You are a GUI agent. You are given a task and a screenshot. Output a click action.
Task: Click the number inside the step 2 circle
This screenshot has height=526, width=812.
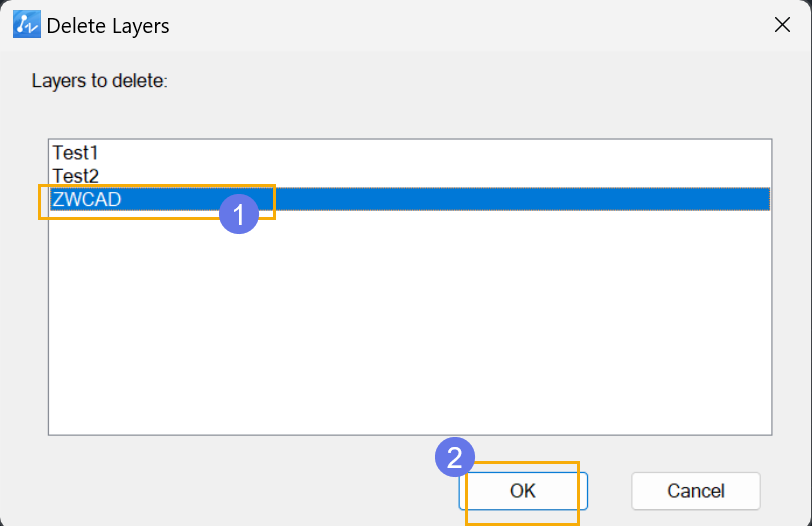coord(455,458)
